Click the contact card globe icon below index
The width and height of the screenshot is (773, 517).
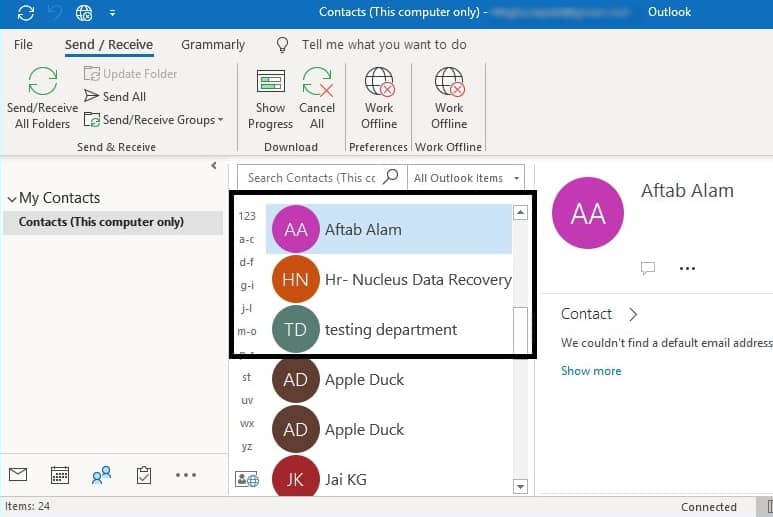pyautogui.click(x=247, y=479)
